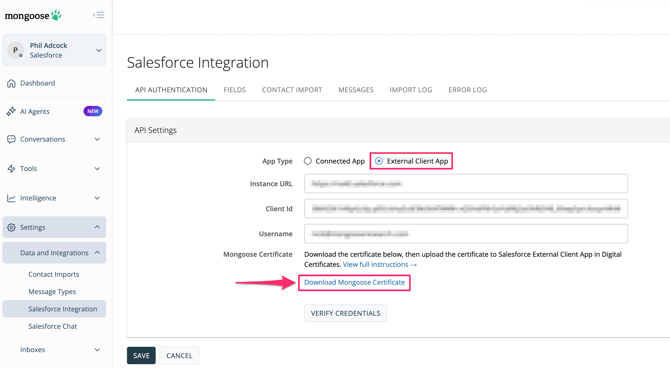This screenshot has width=670, height=368.
Task: Click the Salesforce Integration page heading
Action: pos(198,63)
